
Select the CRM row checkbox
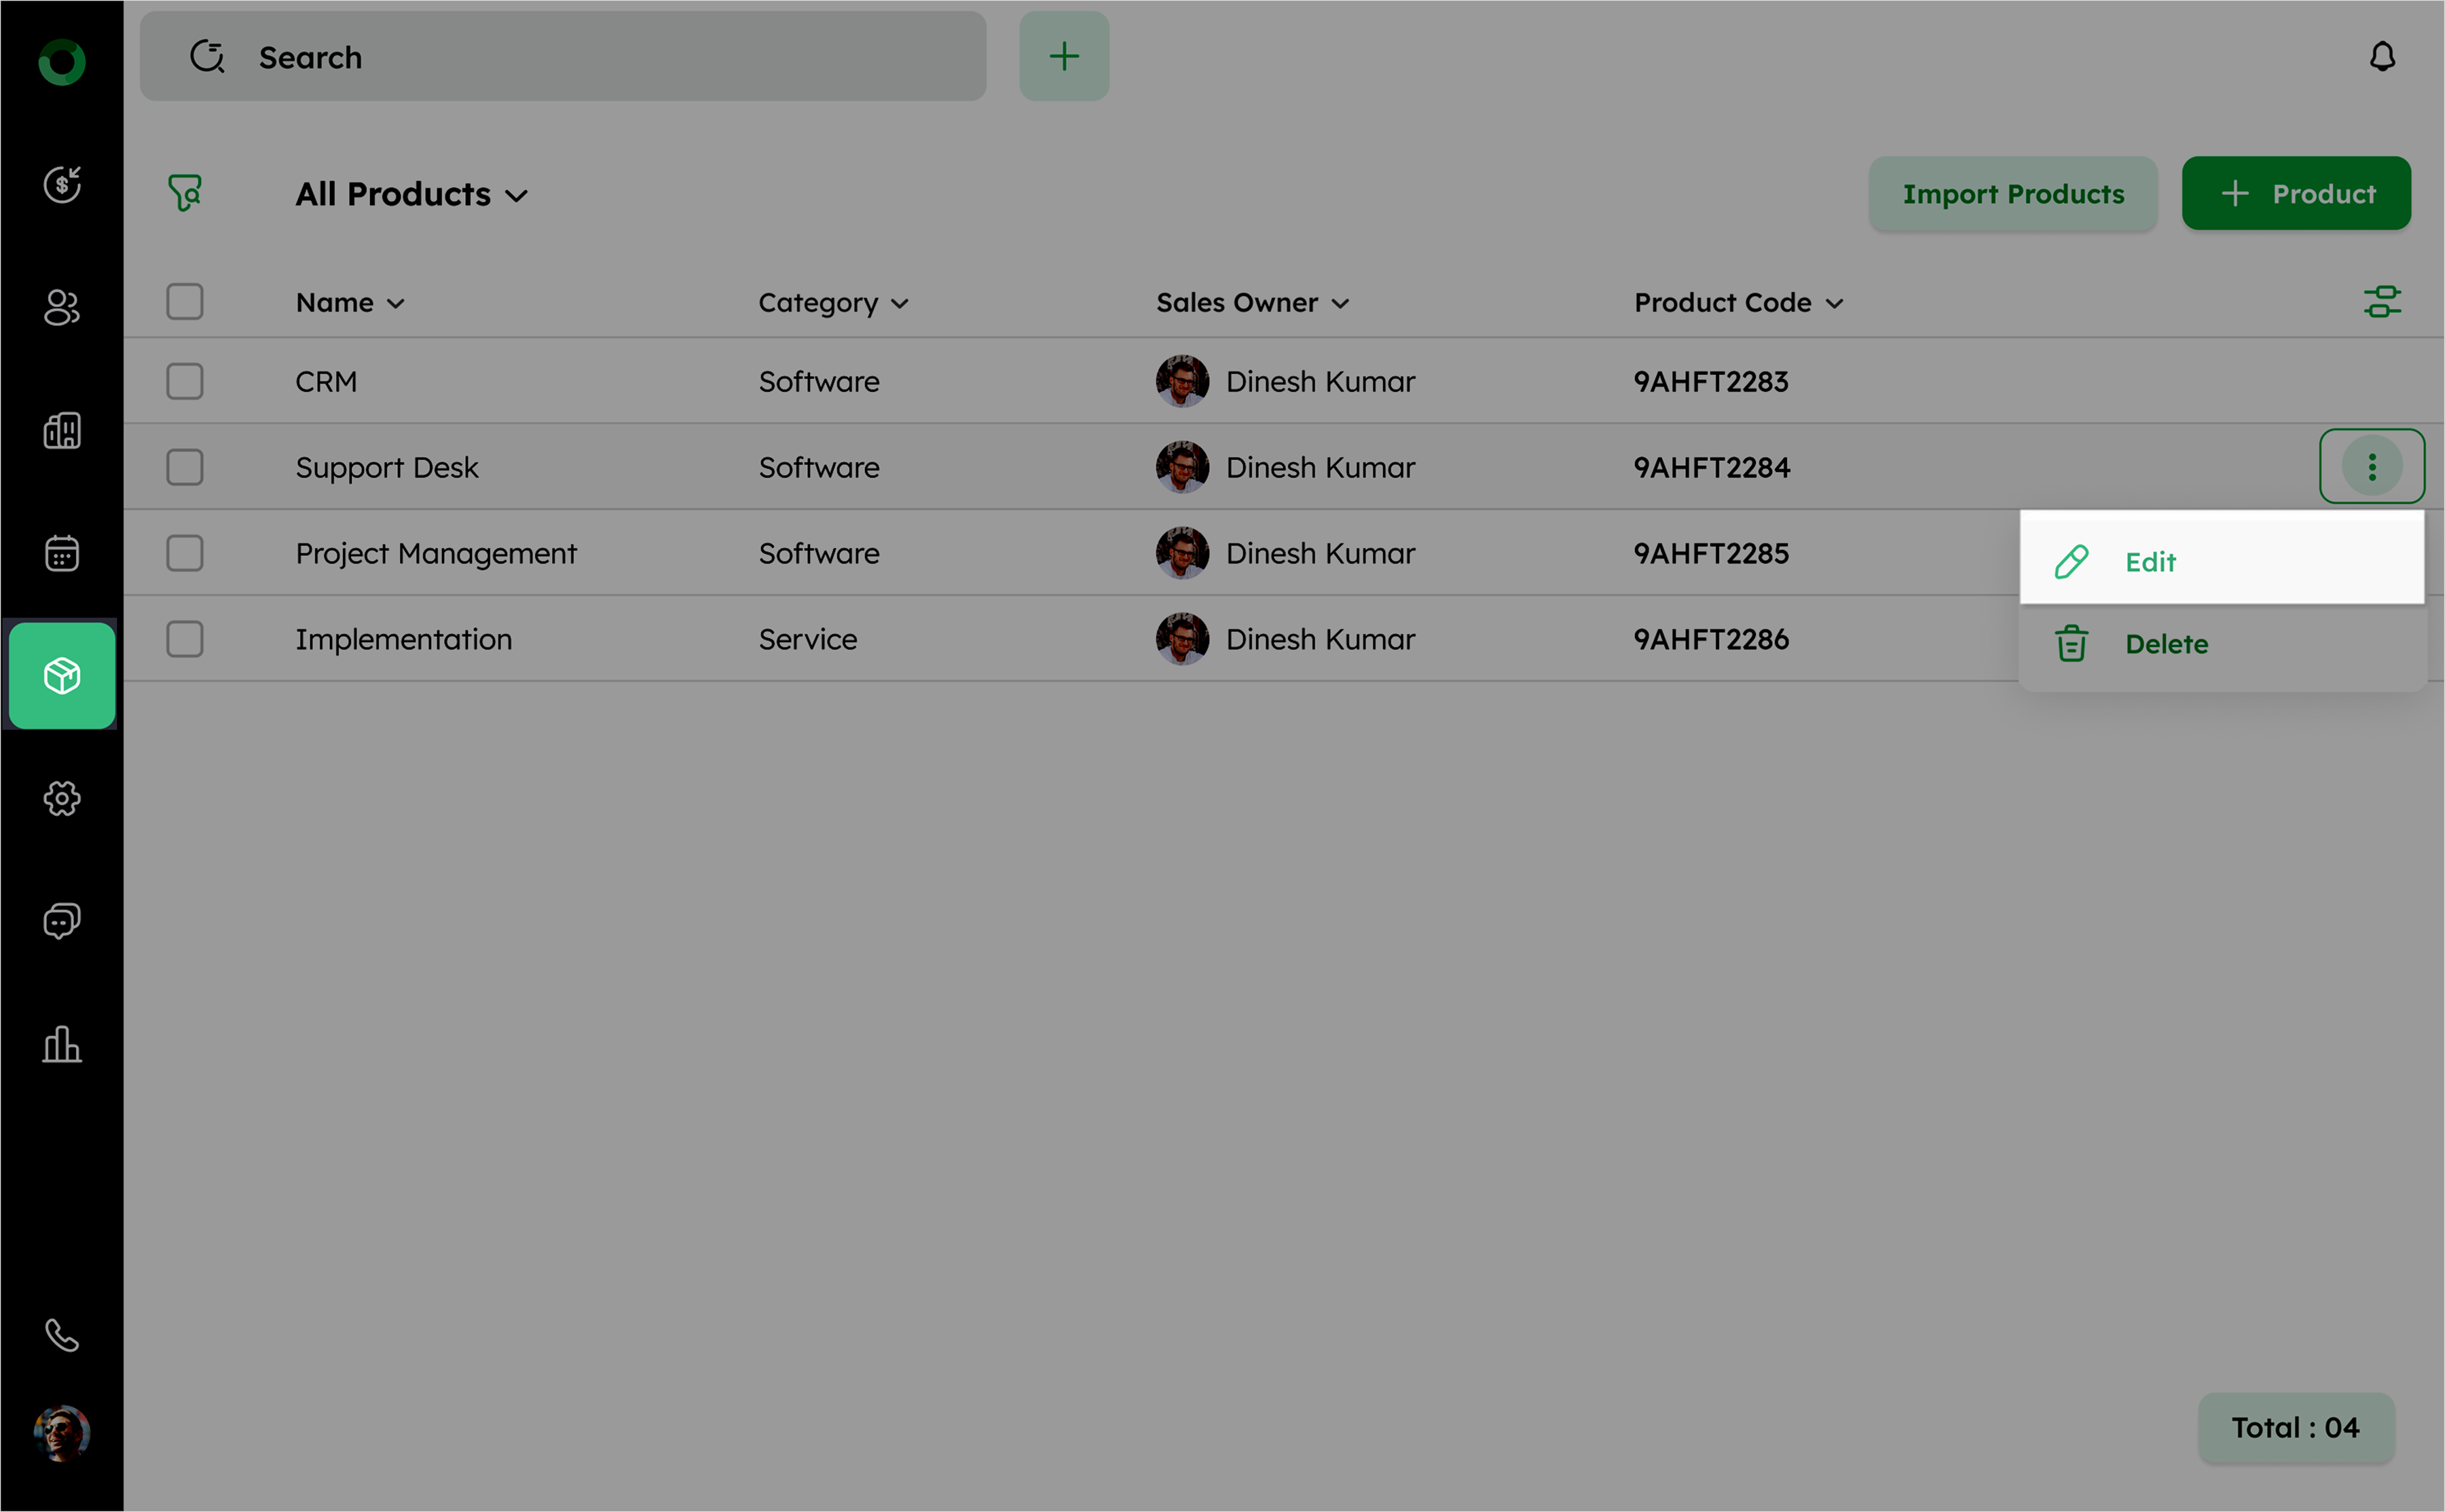185,381
